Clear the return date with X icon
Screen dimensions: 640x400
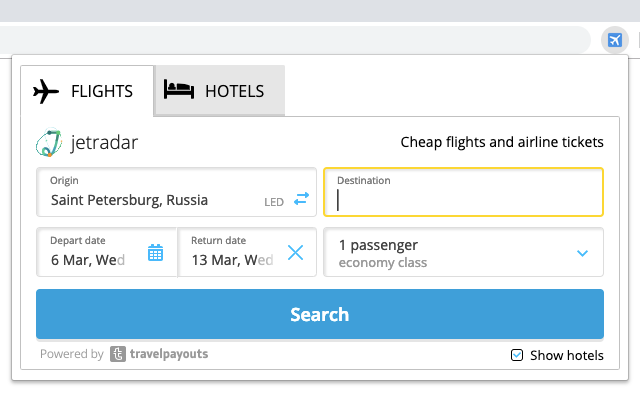click(295, 252)
